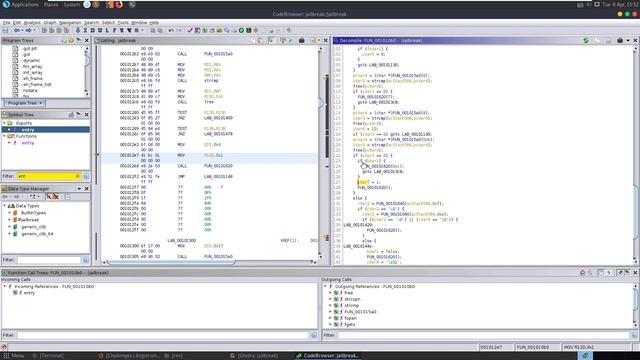Click filter options icon beside Outgoing Calls filter
The image size is (640, 360).
[x=634, y=335]
